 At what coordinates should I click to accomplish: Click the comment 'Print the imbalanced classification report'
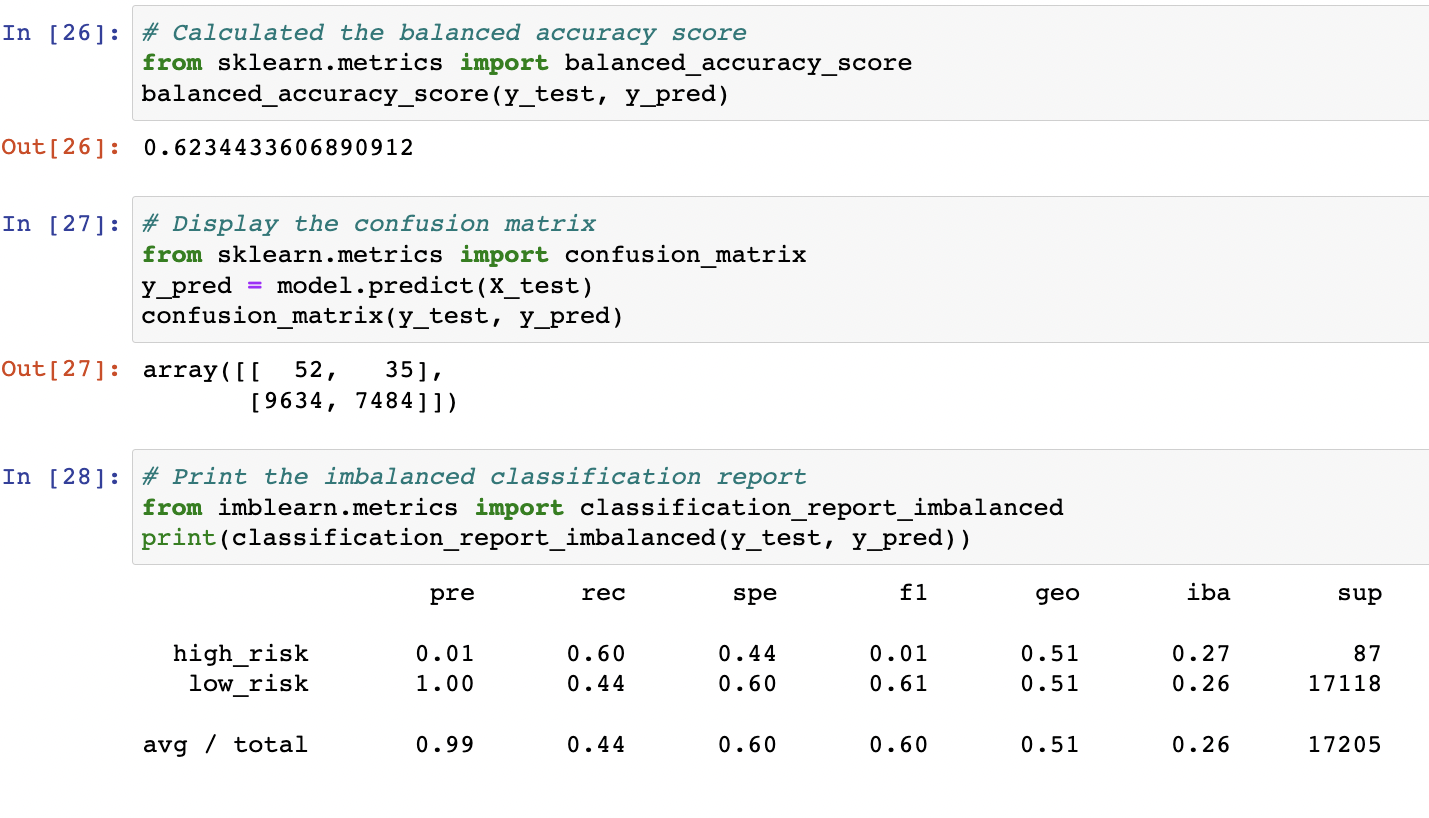pyautogui.click(x=475, y=477)
